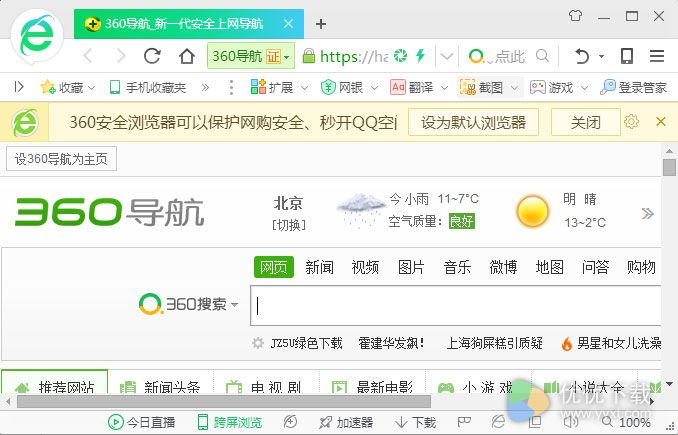Select the 问答 search tab
The width and height of the screenshot is (678, 435).
[595, 267]
